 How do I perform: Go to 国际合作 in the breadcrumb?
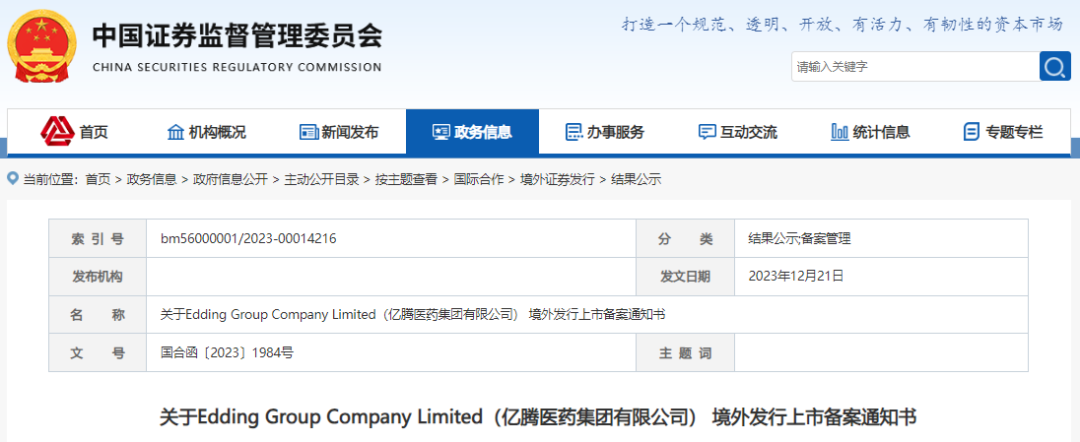[x=478, y=180]
